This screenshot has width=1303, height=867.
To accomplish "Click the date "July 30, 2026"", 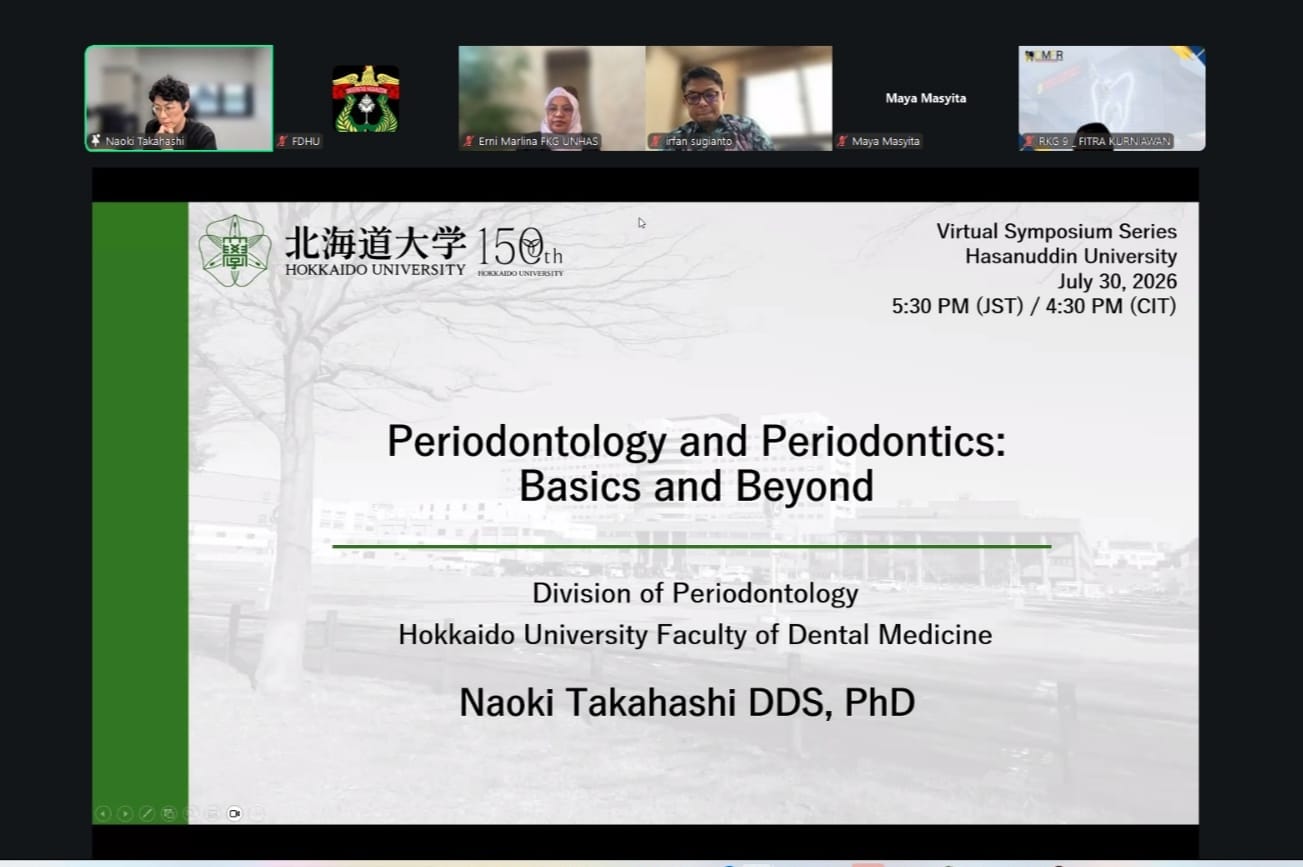I will 1117,282.
